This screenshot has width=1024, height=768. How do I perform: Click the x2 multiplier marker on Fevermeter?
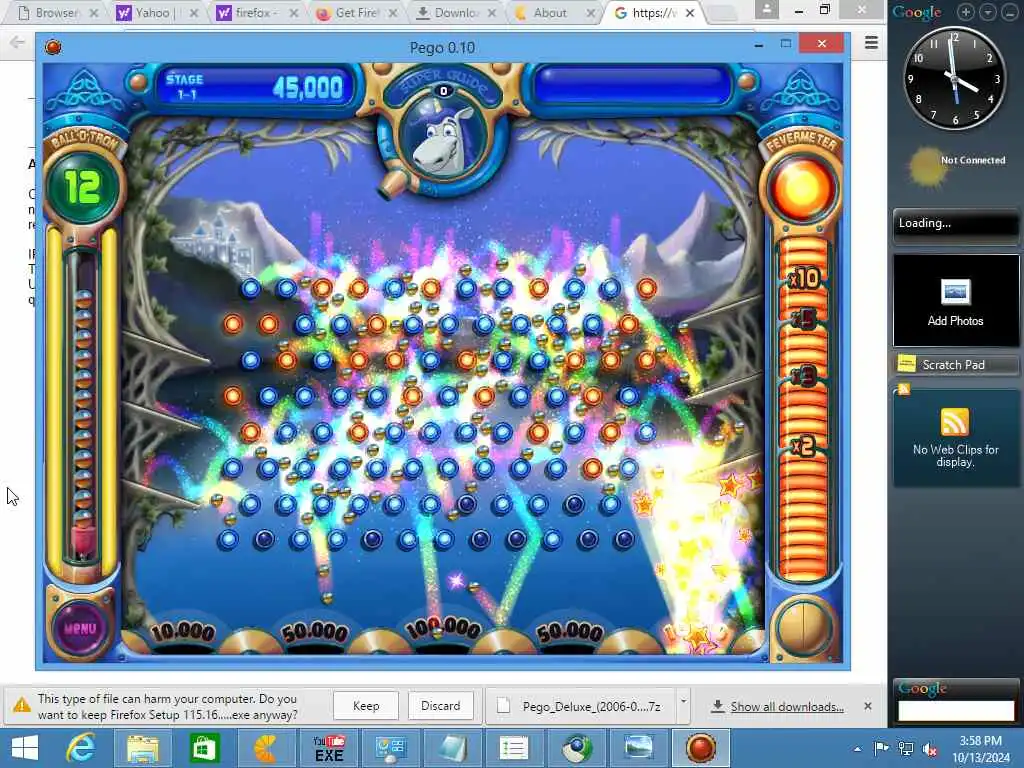click(x=803, y=446)
